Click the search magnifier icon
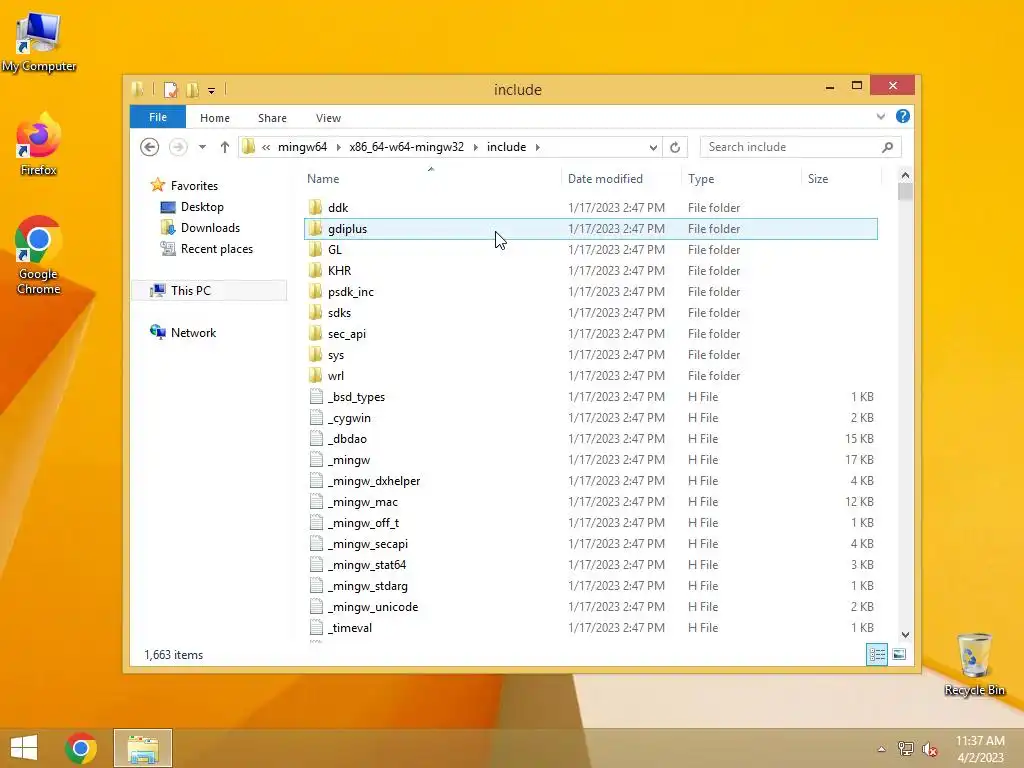 pyautogui.click(x=887, y=147)
